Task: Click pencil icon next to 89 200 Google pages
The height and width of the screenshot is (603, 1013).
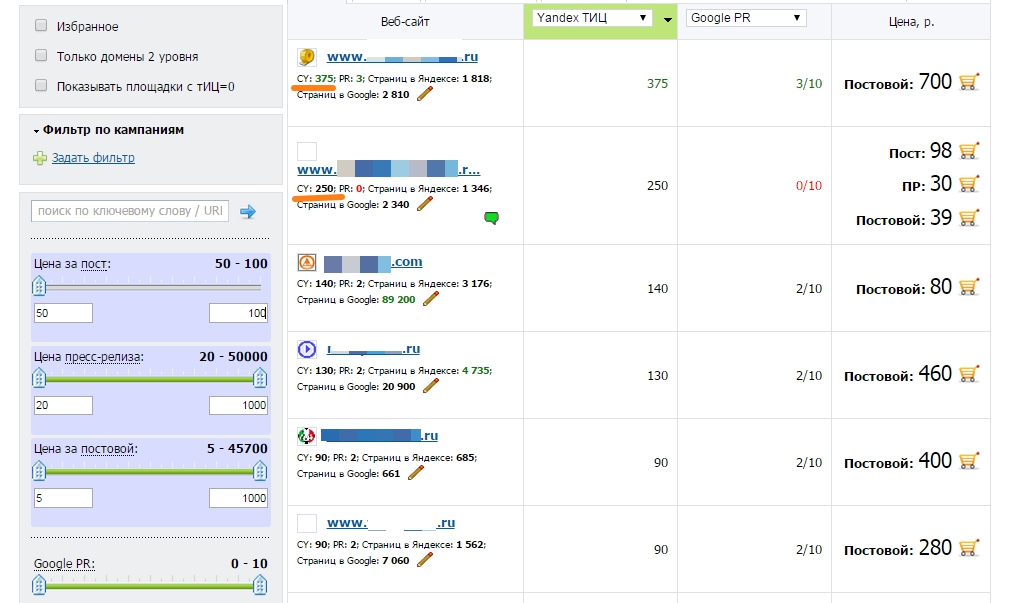Action: (430, 299)
